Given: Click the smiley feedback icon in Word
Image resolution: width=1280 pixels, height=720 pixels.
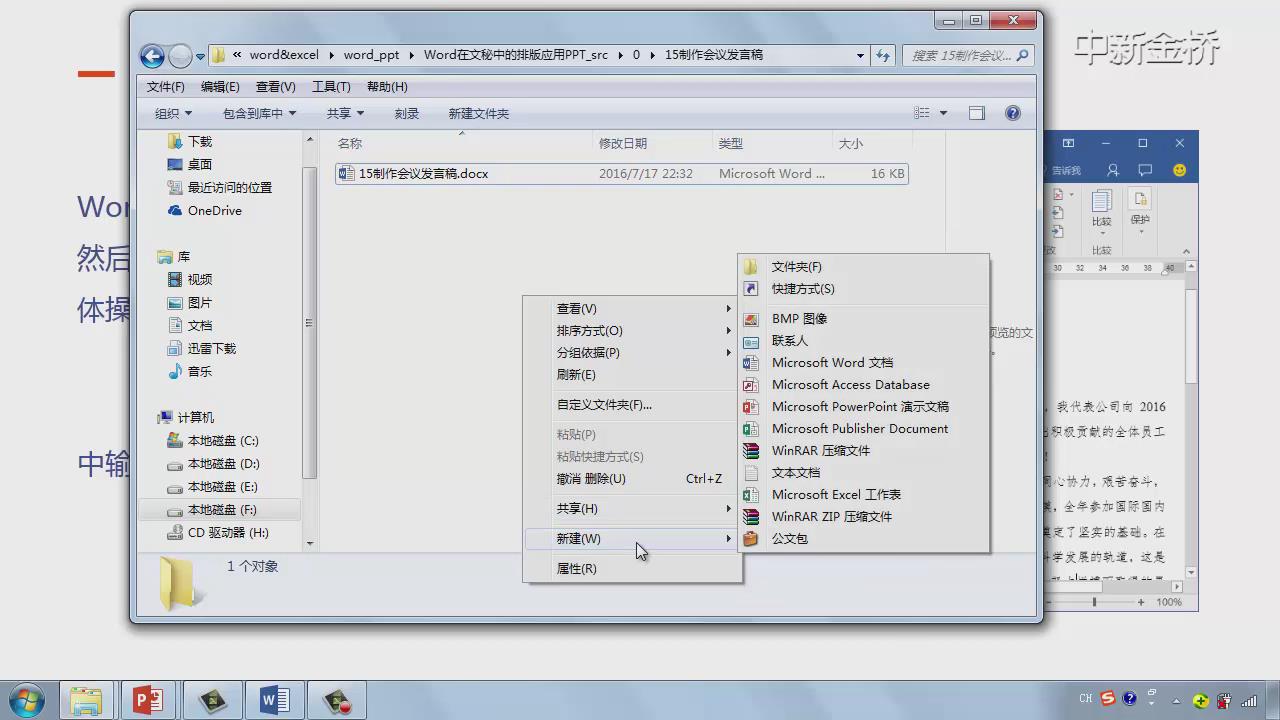Looking at the screenshot, I should click(x=1179, y=170).
